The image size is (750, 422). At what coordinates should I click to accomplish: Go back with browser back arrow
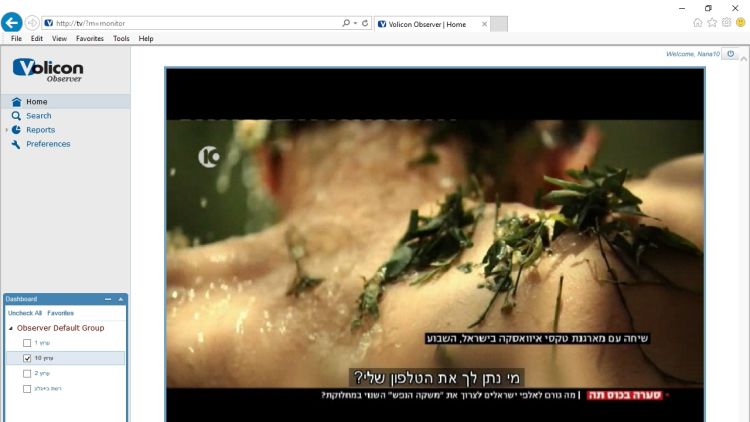(x=13, y=22)
